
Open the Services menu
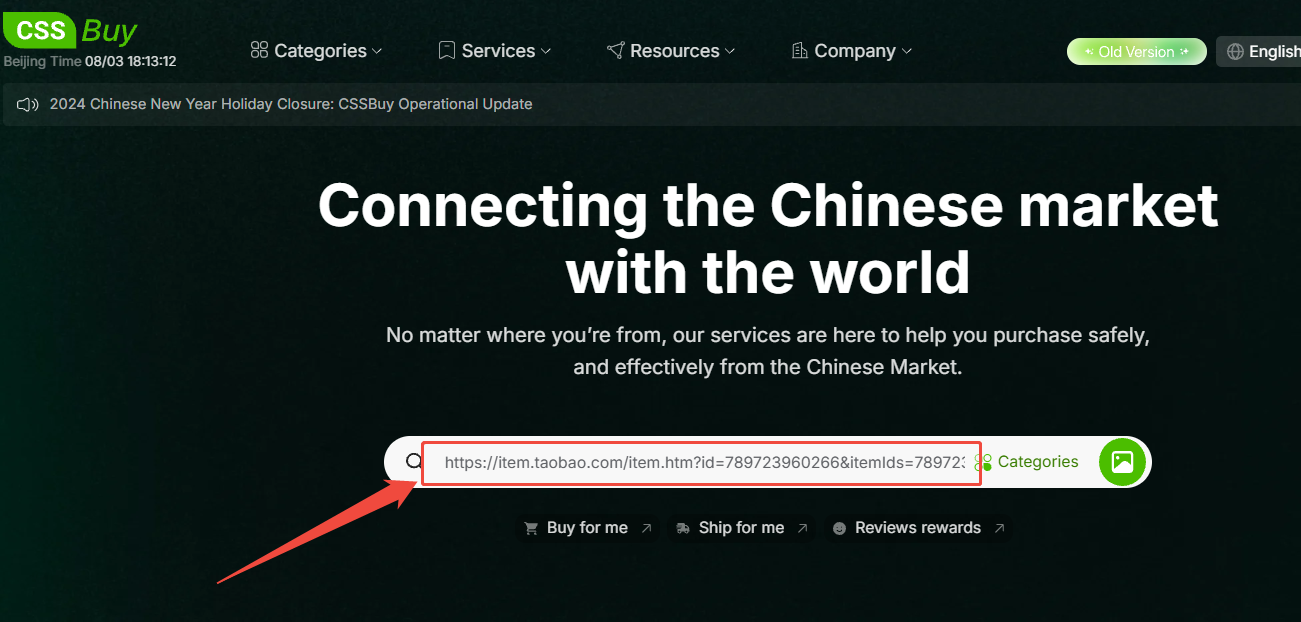pyautogui.click(x=495, y=51)
